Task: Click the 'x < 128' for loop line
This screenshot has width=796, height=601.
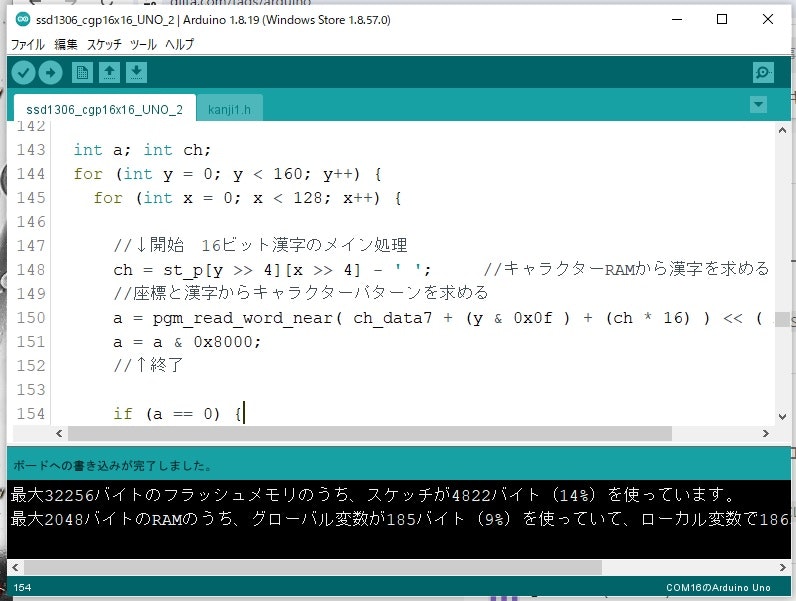Action: tap(247, 198)
